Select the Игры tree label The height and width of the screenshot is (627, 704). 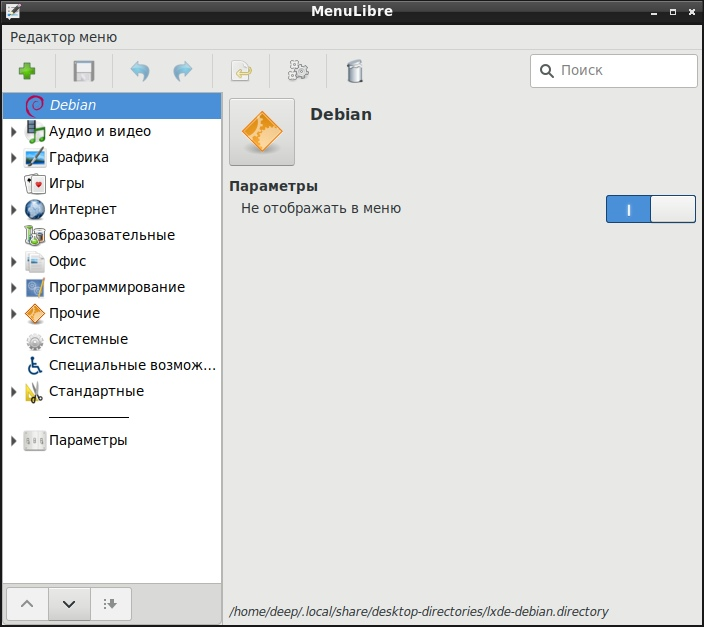(x=66, y=184)
